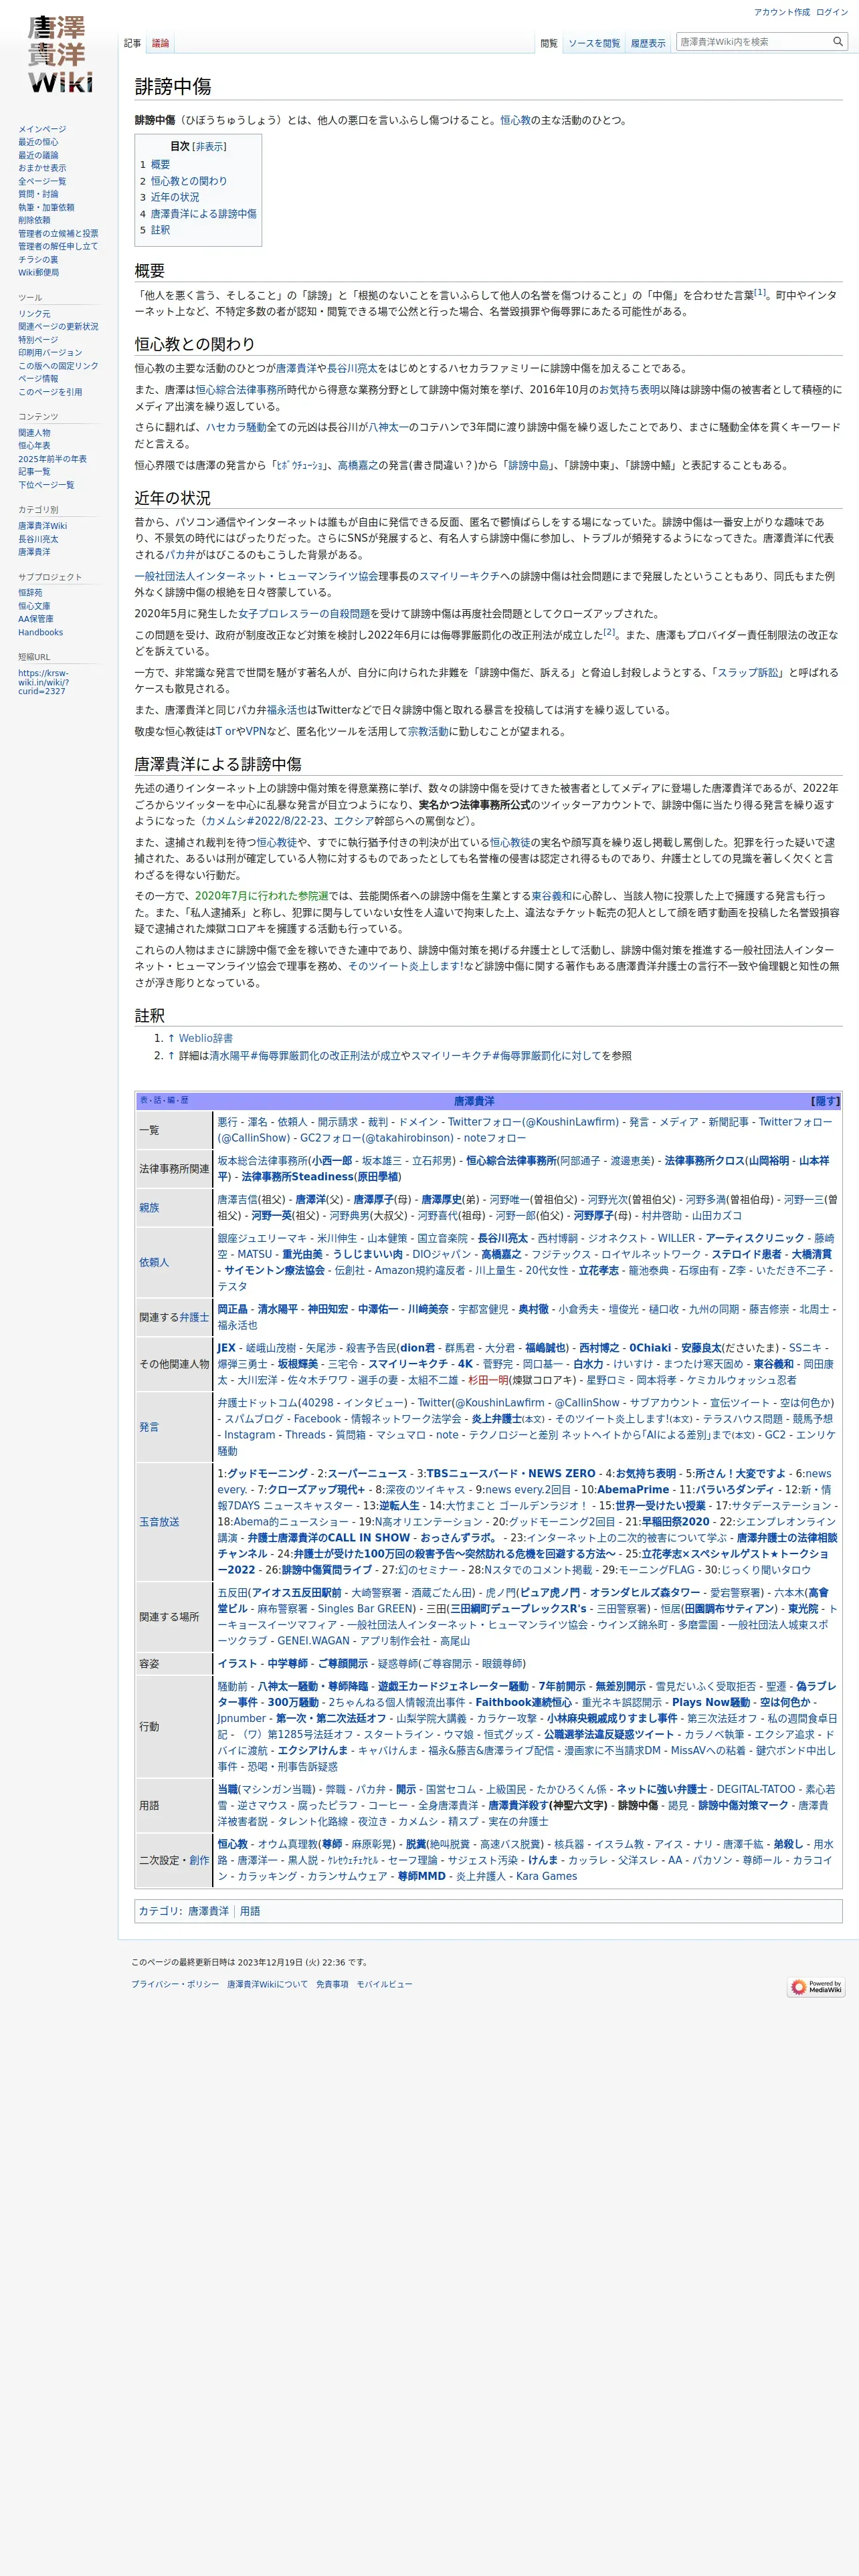Open Weblio辞書 reference link
859x2576 pixels.
206,1038
